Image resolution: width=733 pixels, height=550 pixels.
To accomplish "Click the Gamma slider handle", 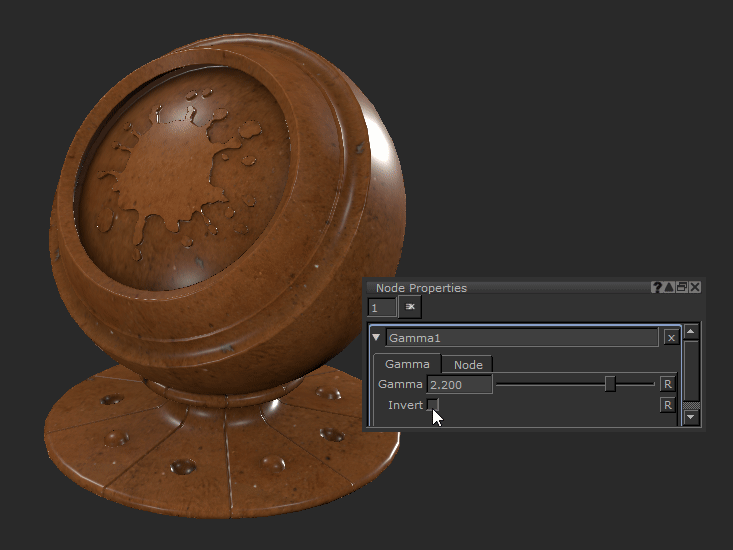I will coord(610,384).
